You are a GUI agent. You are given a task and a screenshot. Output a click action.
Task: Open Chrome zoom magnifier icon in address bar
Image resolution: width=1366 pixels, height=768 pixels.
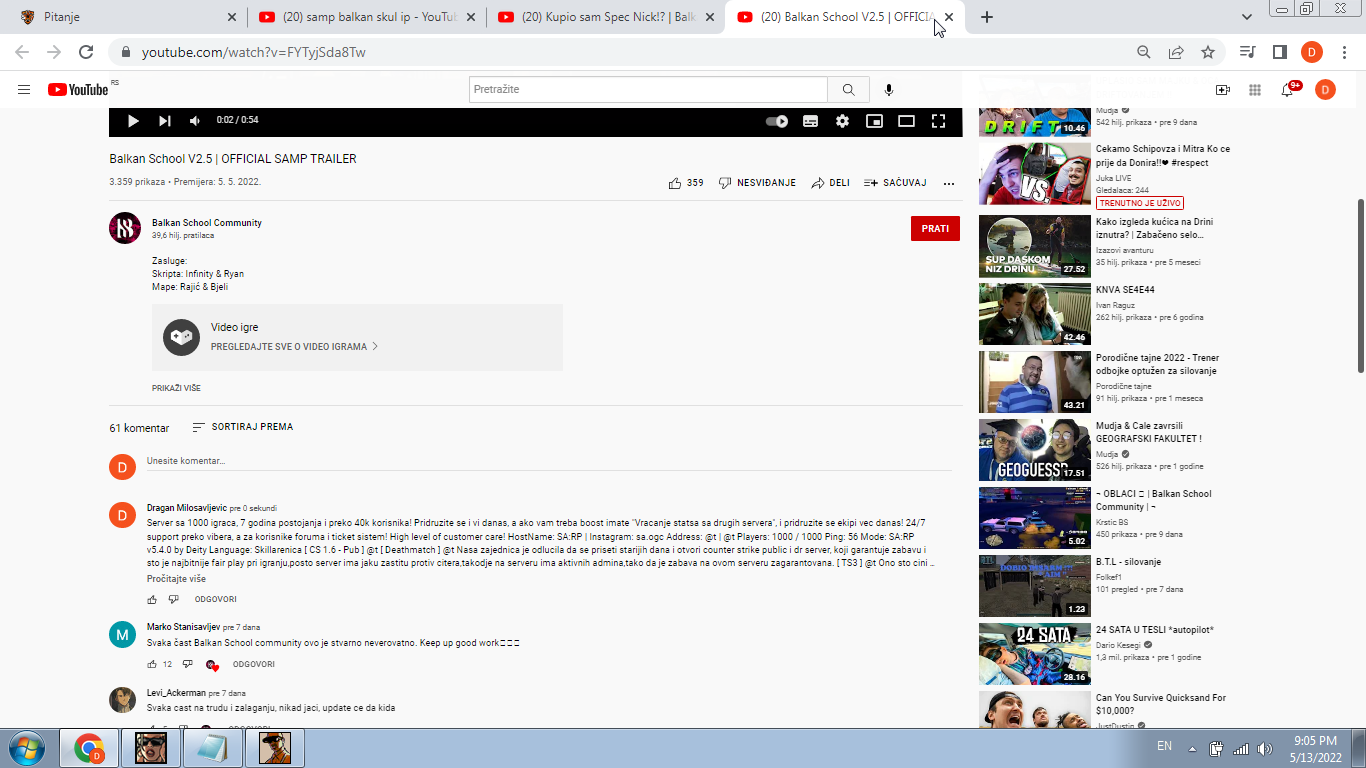[1144, 52]
